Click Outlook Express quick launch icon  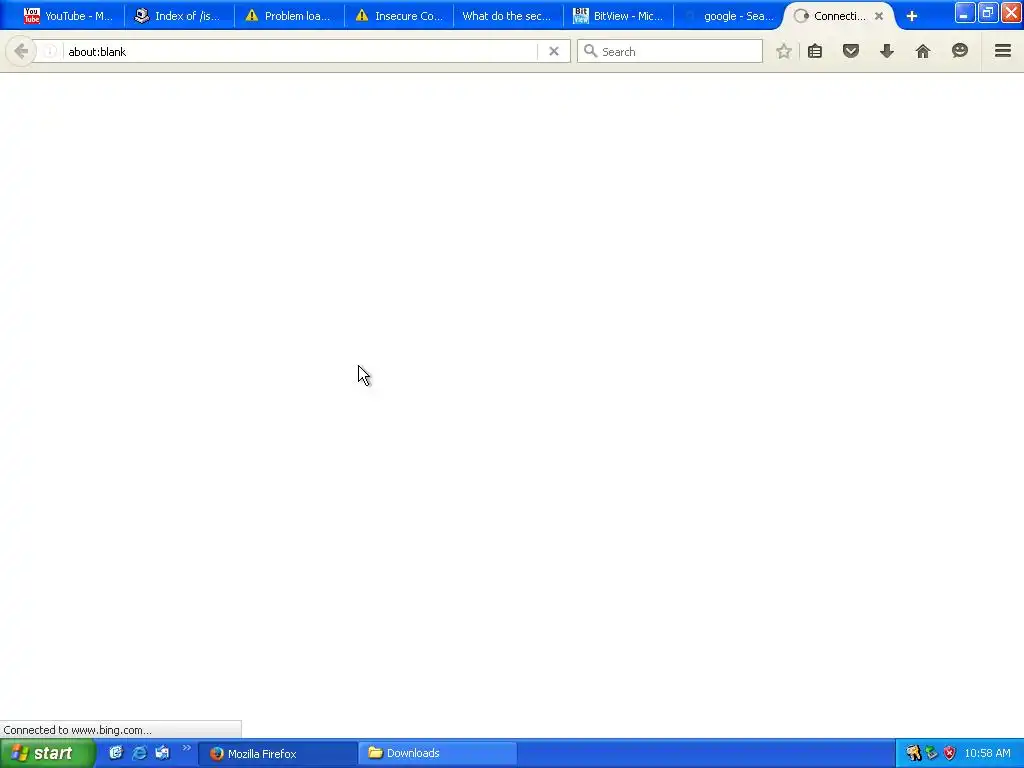point(162,753)
